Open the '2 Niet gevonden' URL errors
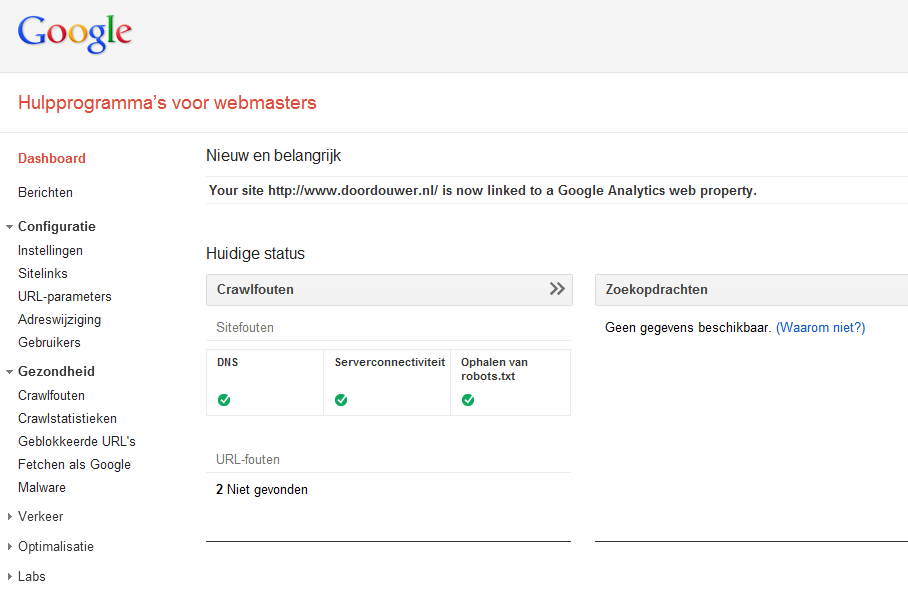 pyautogui.click(x=262, y=490)
